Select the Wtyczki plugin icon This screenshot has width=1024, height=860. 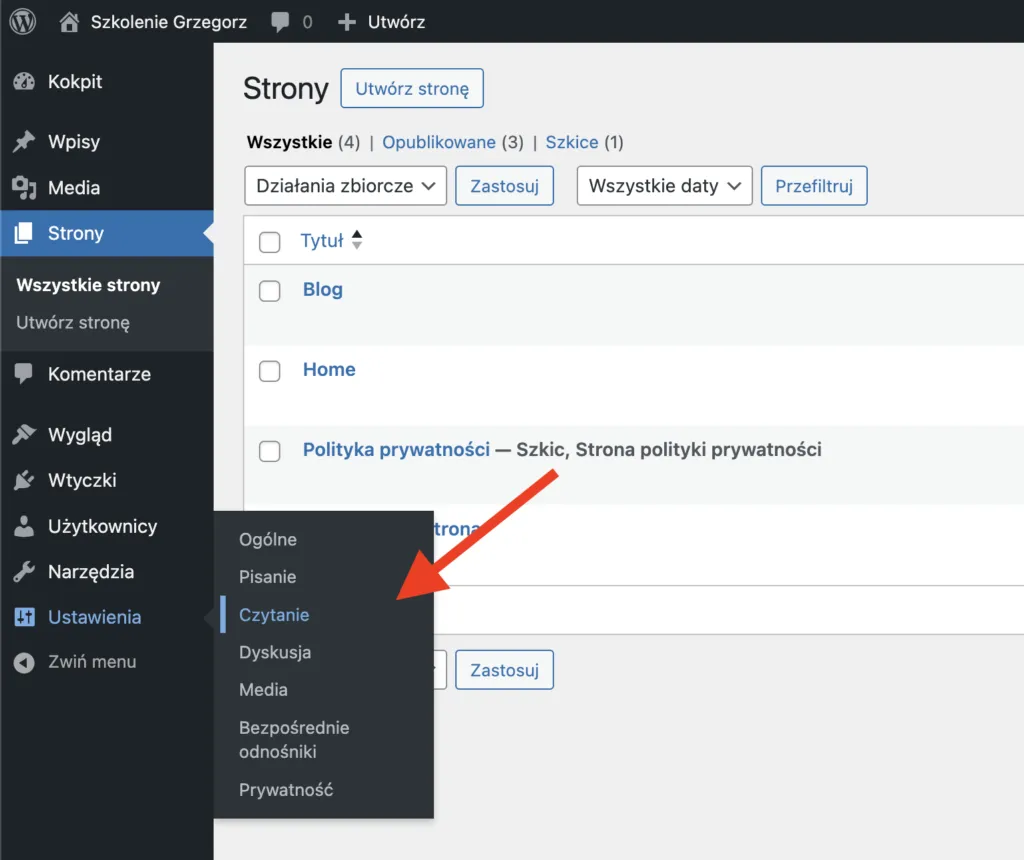click(x=23, y=480)
